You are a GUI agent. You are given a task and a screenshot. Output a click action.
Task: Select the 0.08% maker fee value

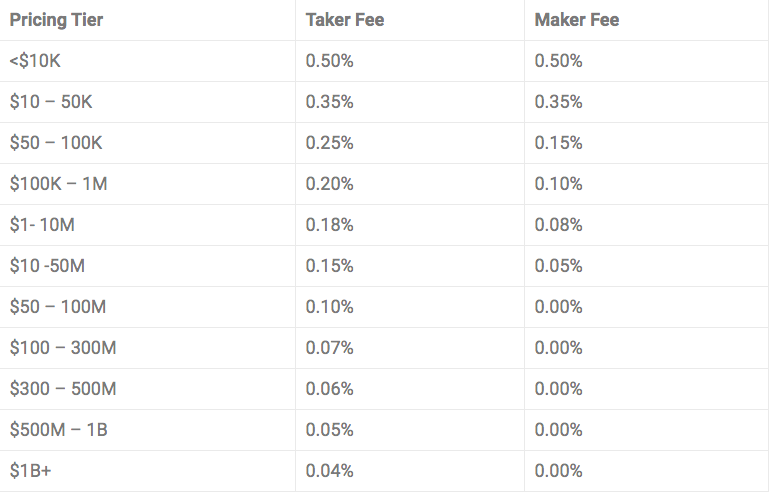tap(559, 225)
